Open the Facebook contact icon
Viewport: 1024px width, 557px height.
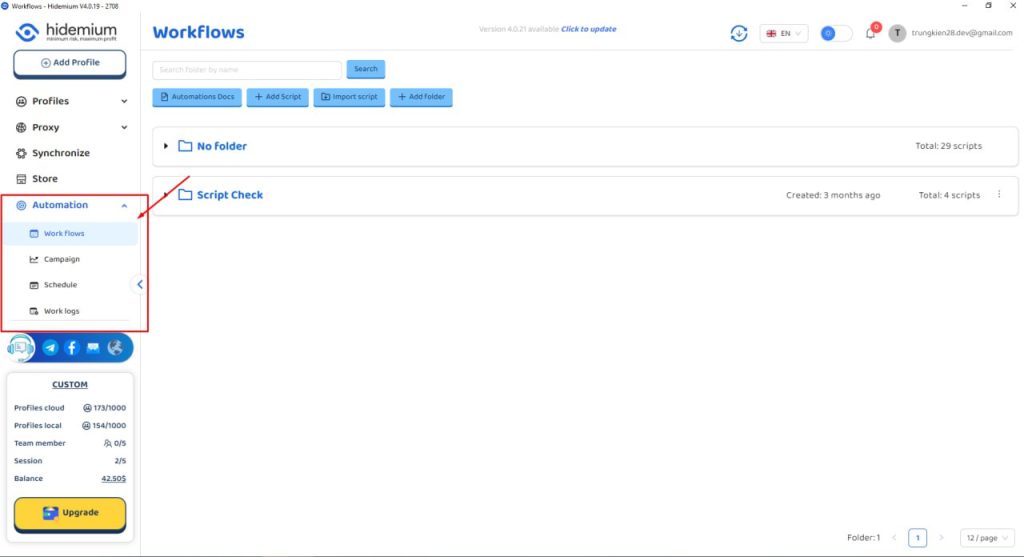(x=72, y=347)
